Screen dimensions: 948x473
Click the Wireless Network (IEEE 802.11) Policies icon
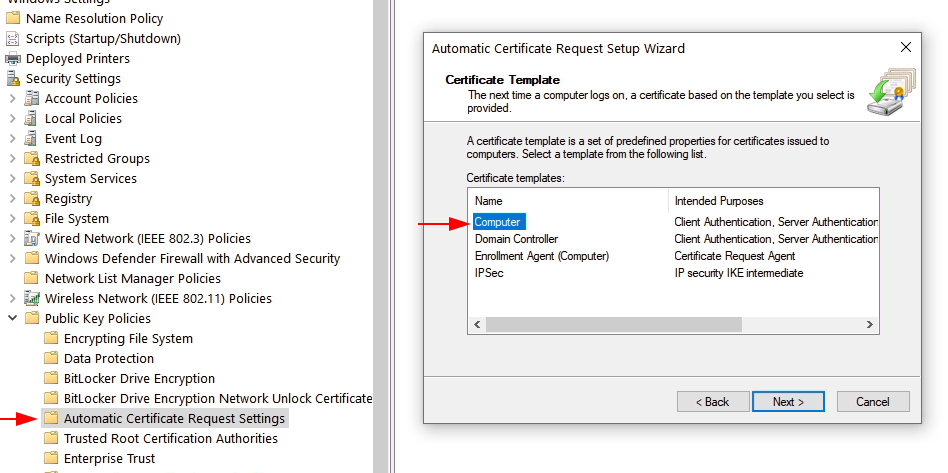coord(31,298)
